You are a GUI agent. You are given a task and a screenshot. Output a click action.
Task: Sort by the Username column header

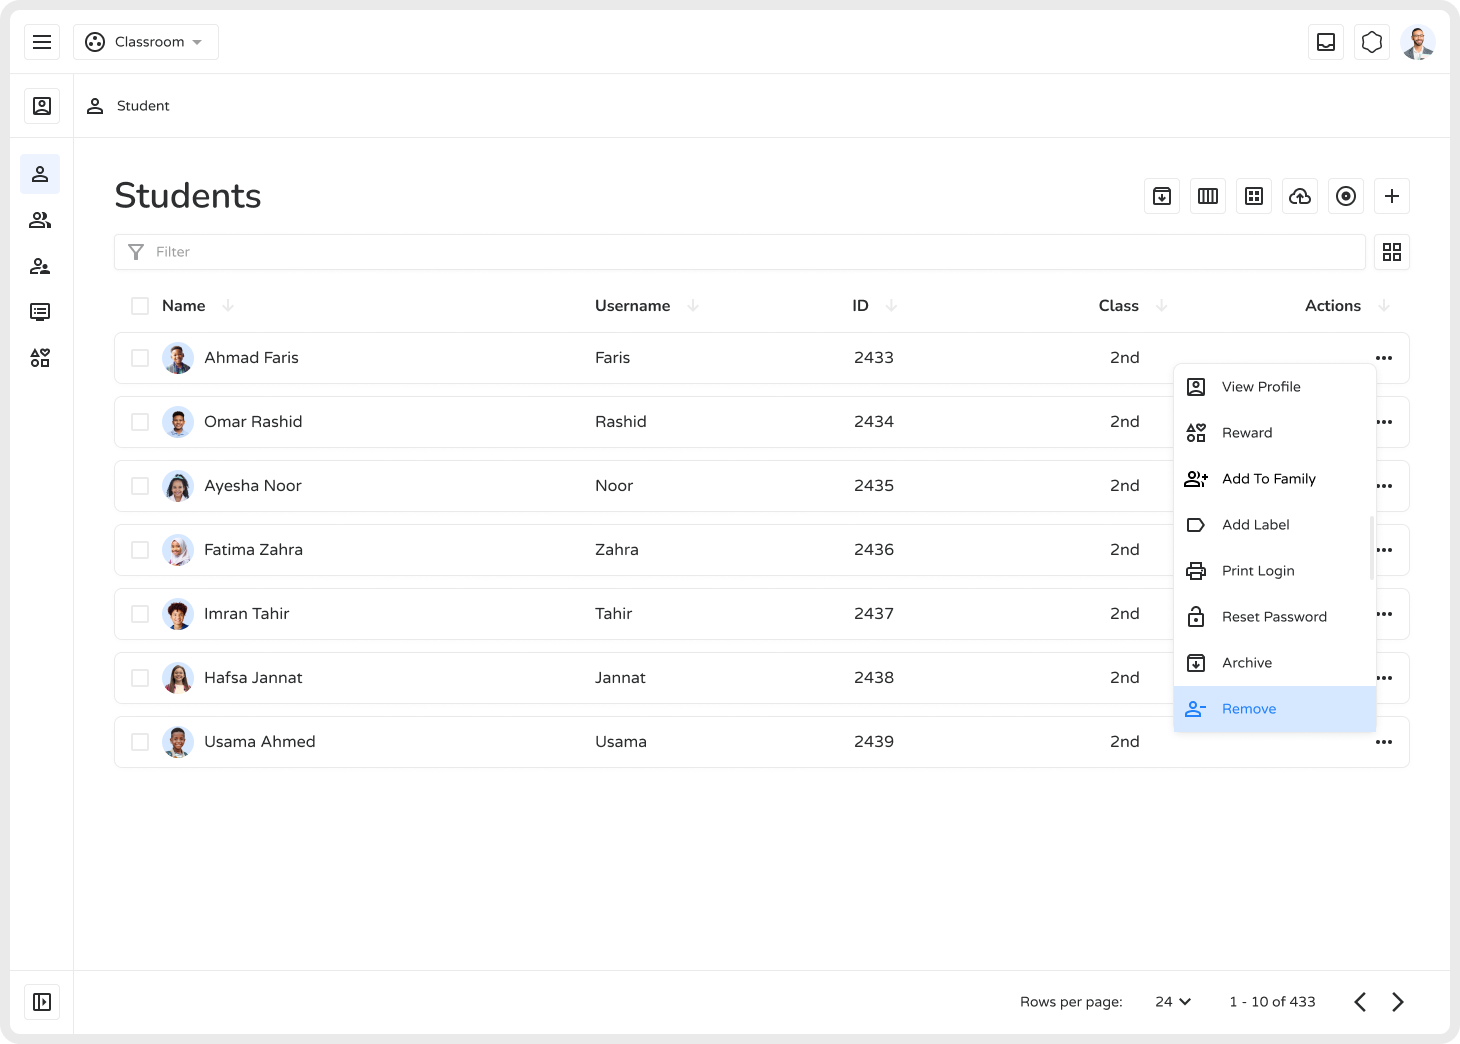(x=633, y=306)
